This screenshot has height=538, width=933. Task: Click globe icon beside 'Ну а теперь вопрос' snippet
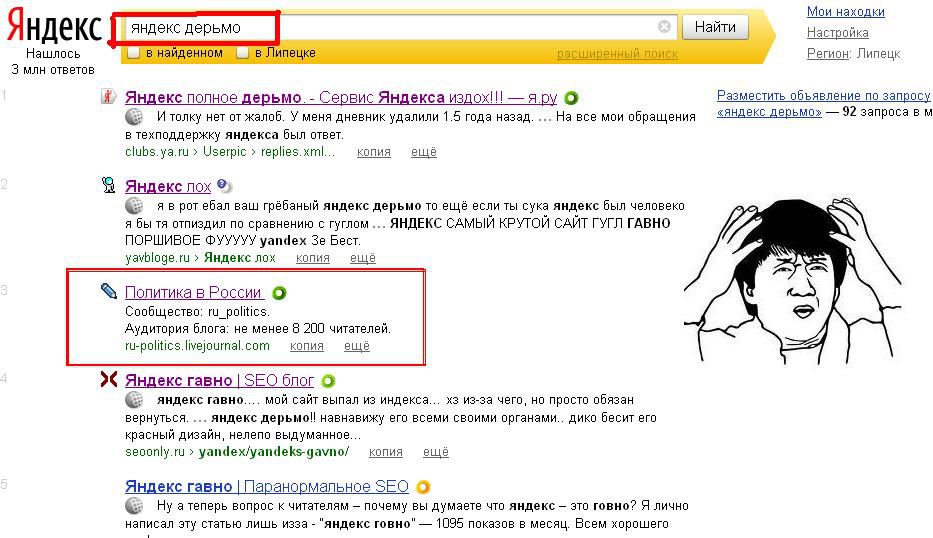click(x=134, y=506)
